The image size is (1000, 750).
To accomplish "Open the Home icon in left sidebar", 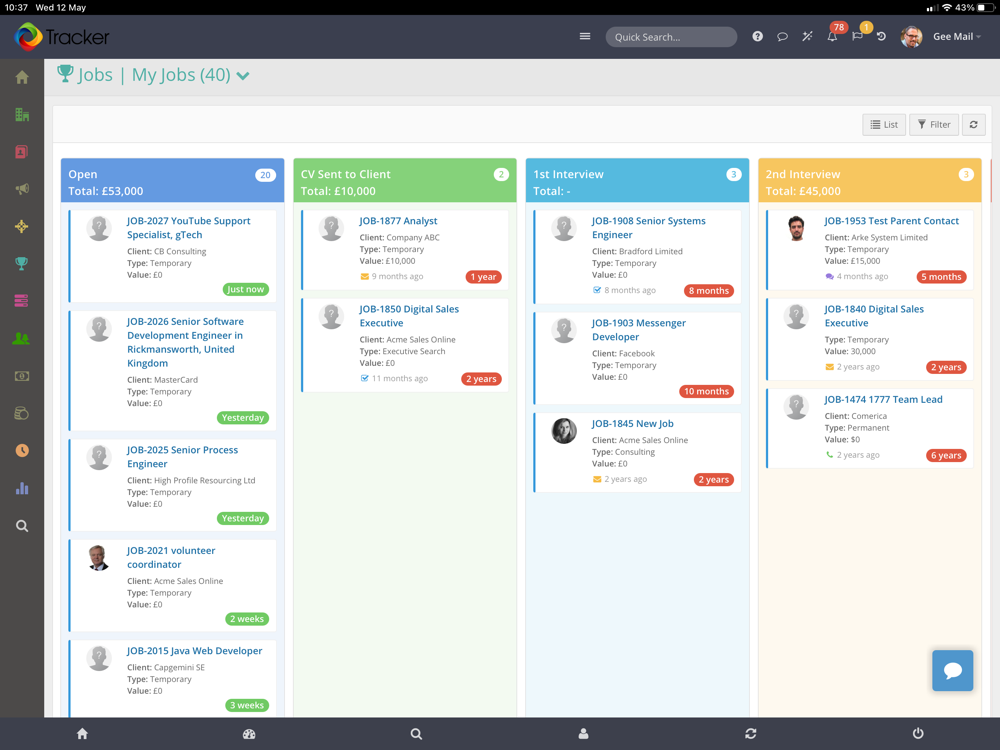I will point(22,77).
